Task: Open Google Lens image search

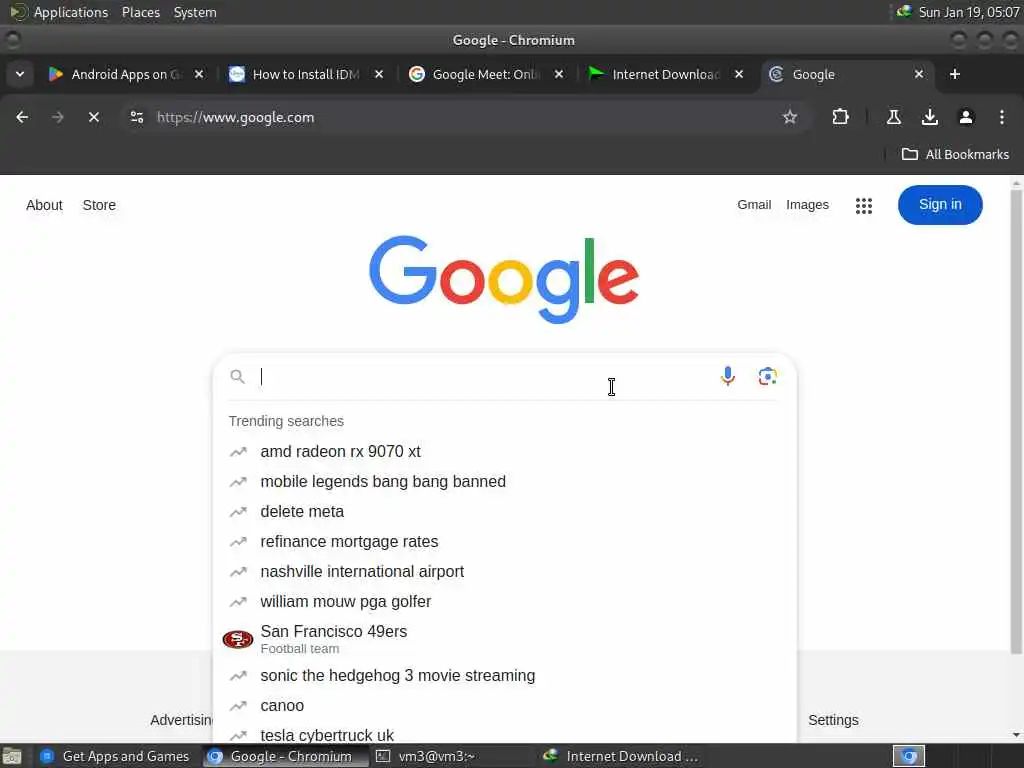Action: (767, 376)
